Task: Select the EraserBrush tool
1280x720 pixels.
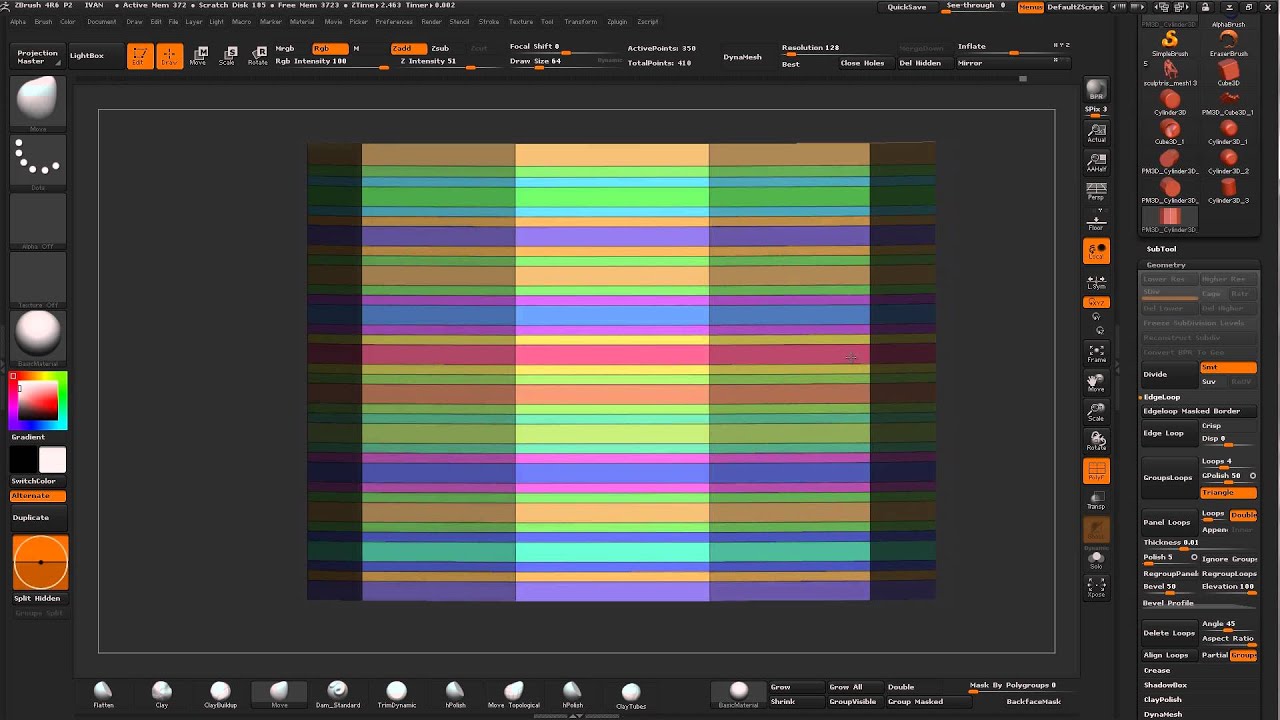Action: [1228, 43]
